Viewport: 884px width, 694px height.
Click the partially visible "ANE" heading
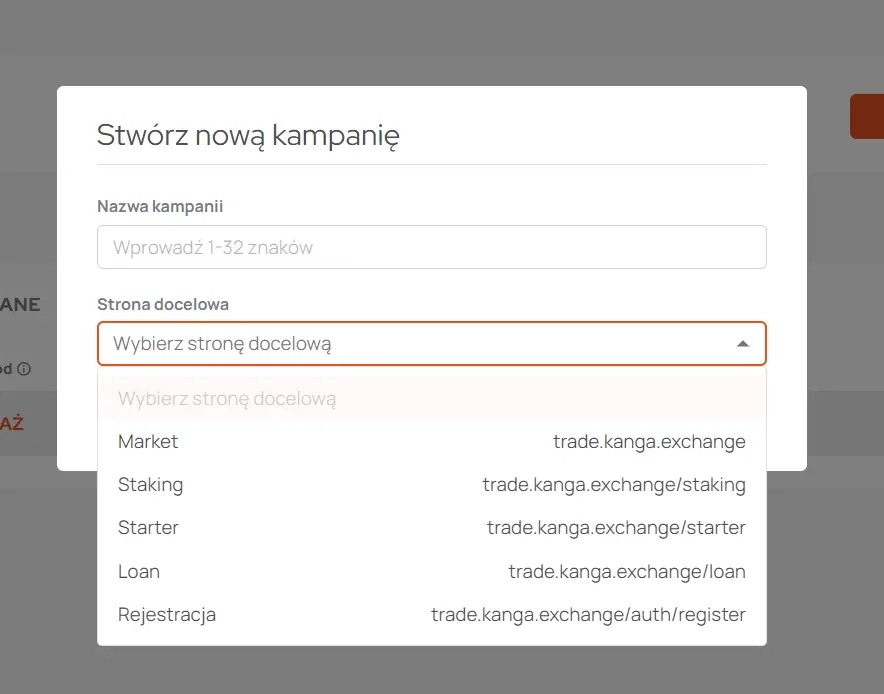click(20, 304)
